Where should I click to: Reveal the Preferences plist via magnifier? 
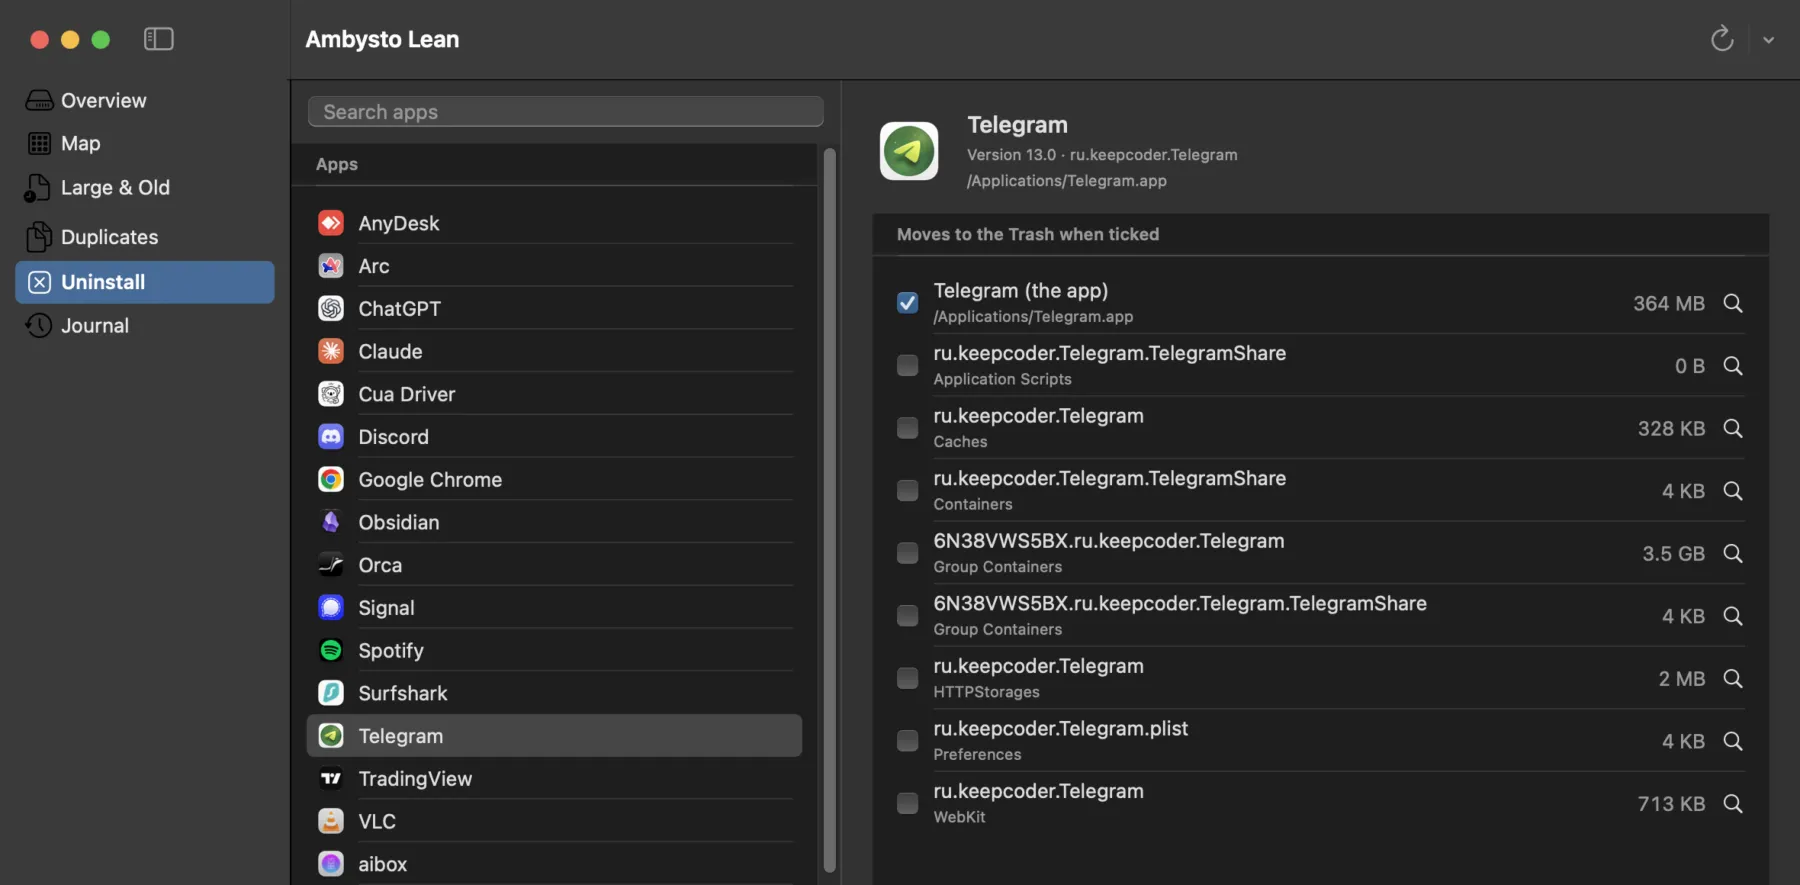tap(1733, 741)
